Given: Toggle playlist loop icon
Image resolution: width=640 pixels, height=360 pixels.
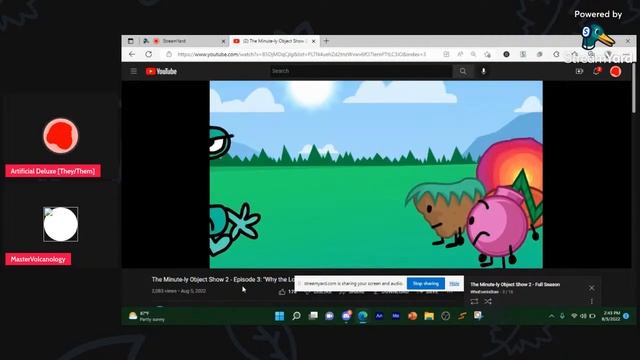Looking at the screenshot, I should point(474,302).
